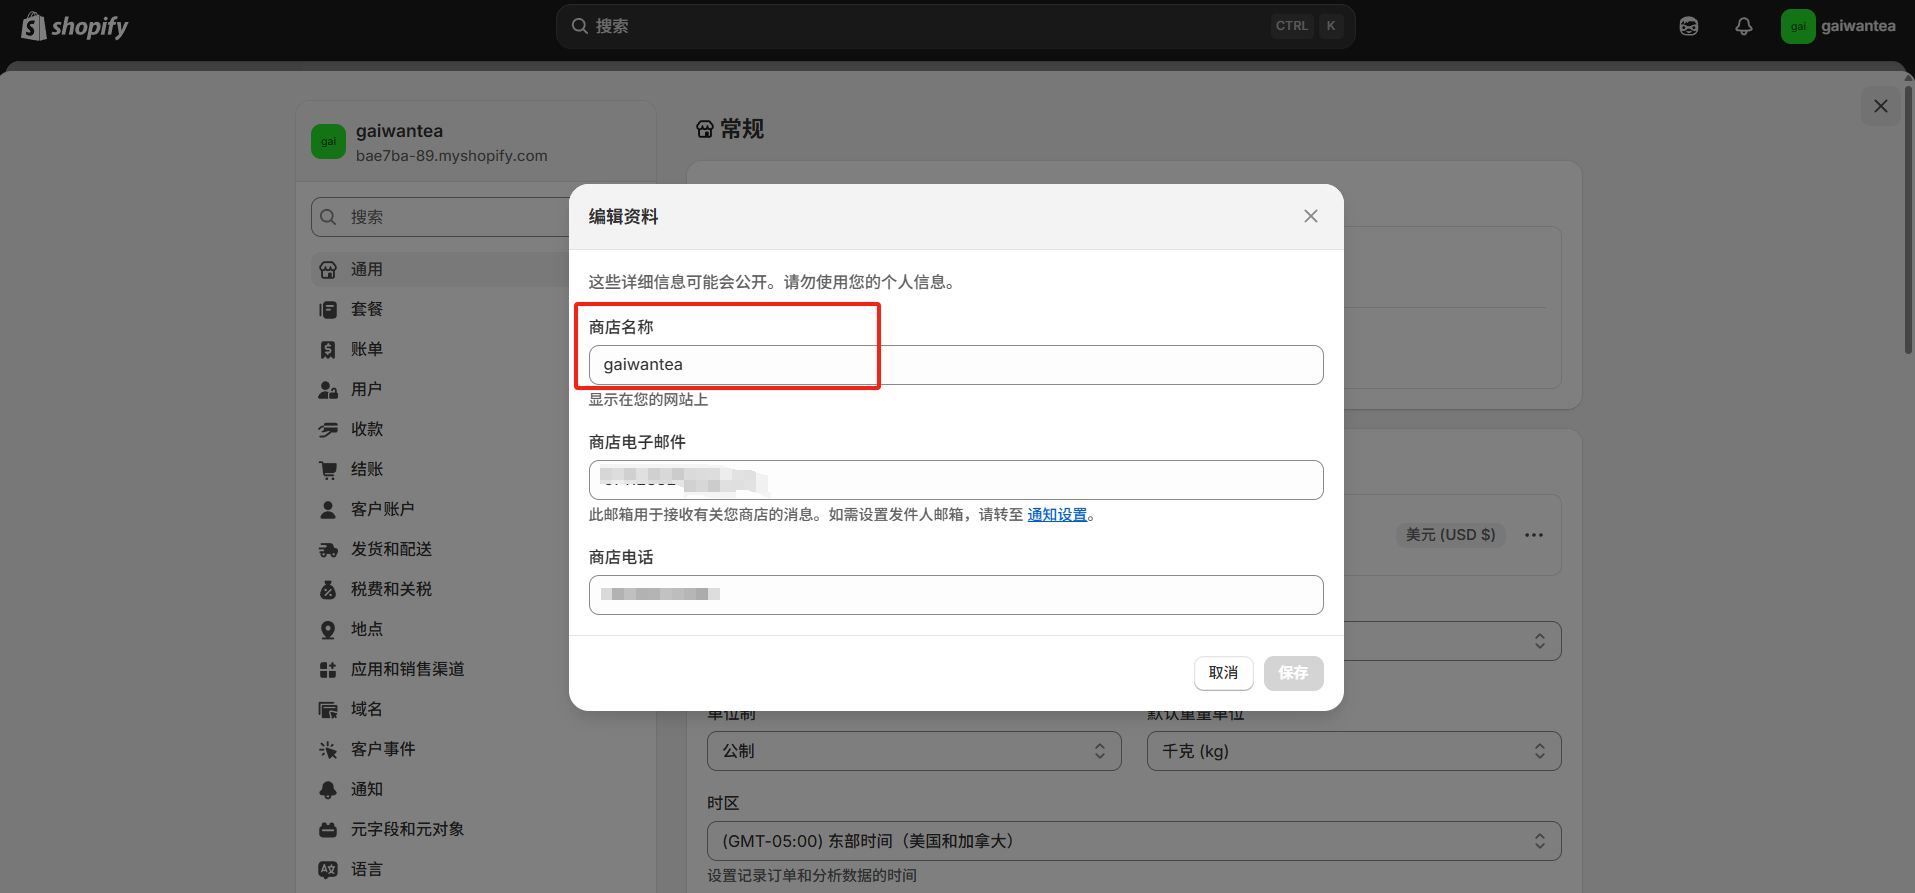Click the 商店名称 field with gaiwantea
1915x893 pixels.
coord(955,365)
